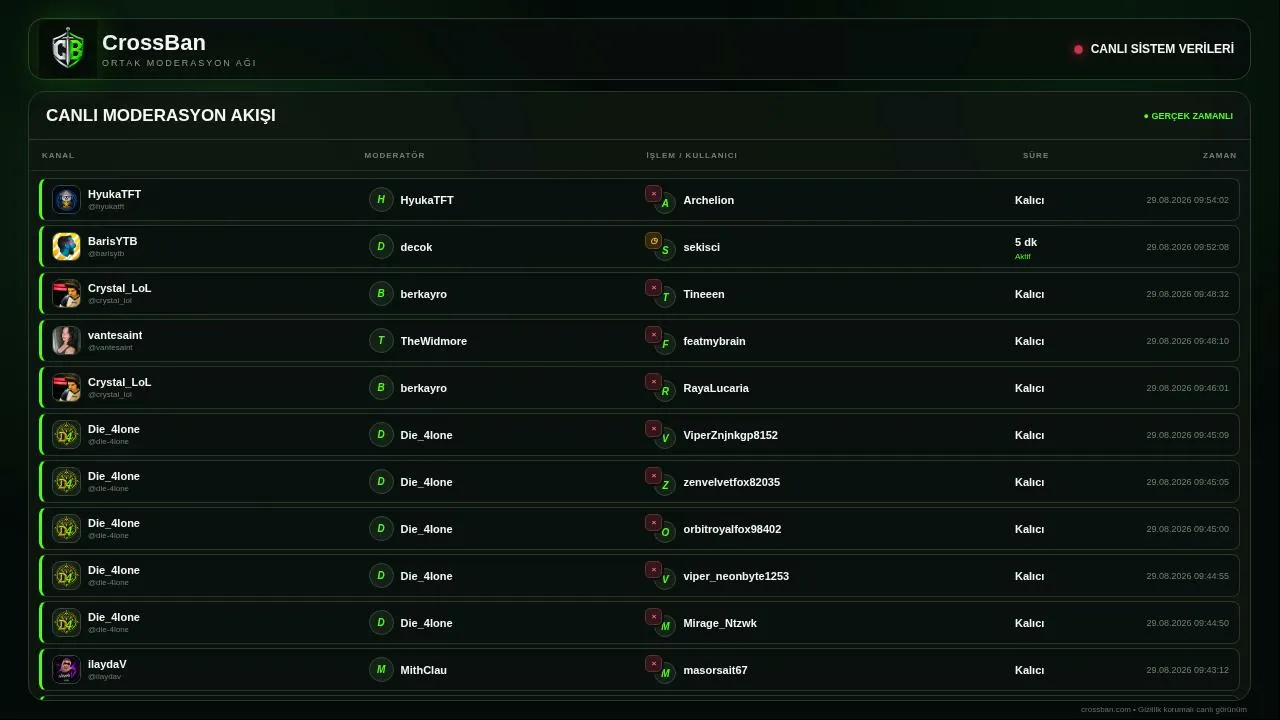The height and width of the screenshot is (720, 1280).
Task: Sort by the ZAMAN column header
Action: click(x=1219, y=155)
